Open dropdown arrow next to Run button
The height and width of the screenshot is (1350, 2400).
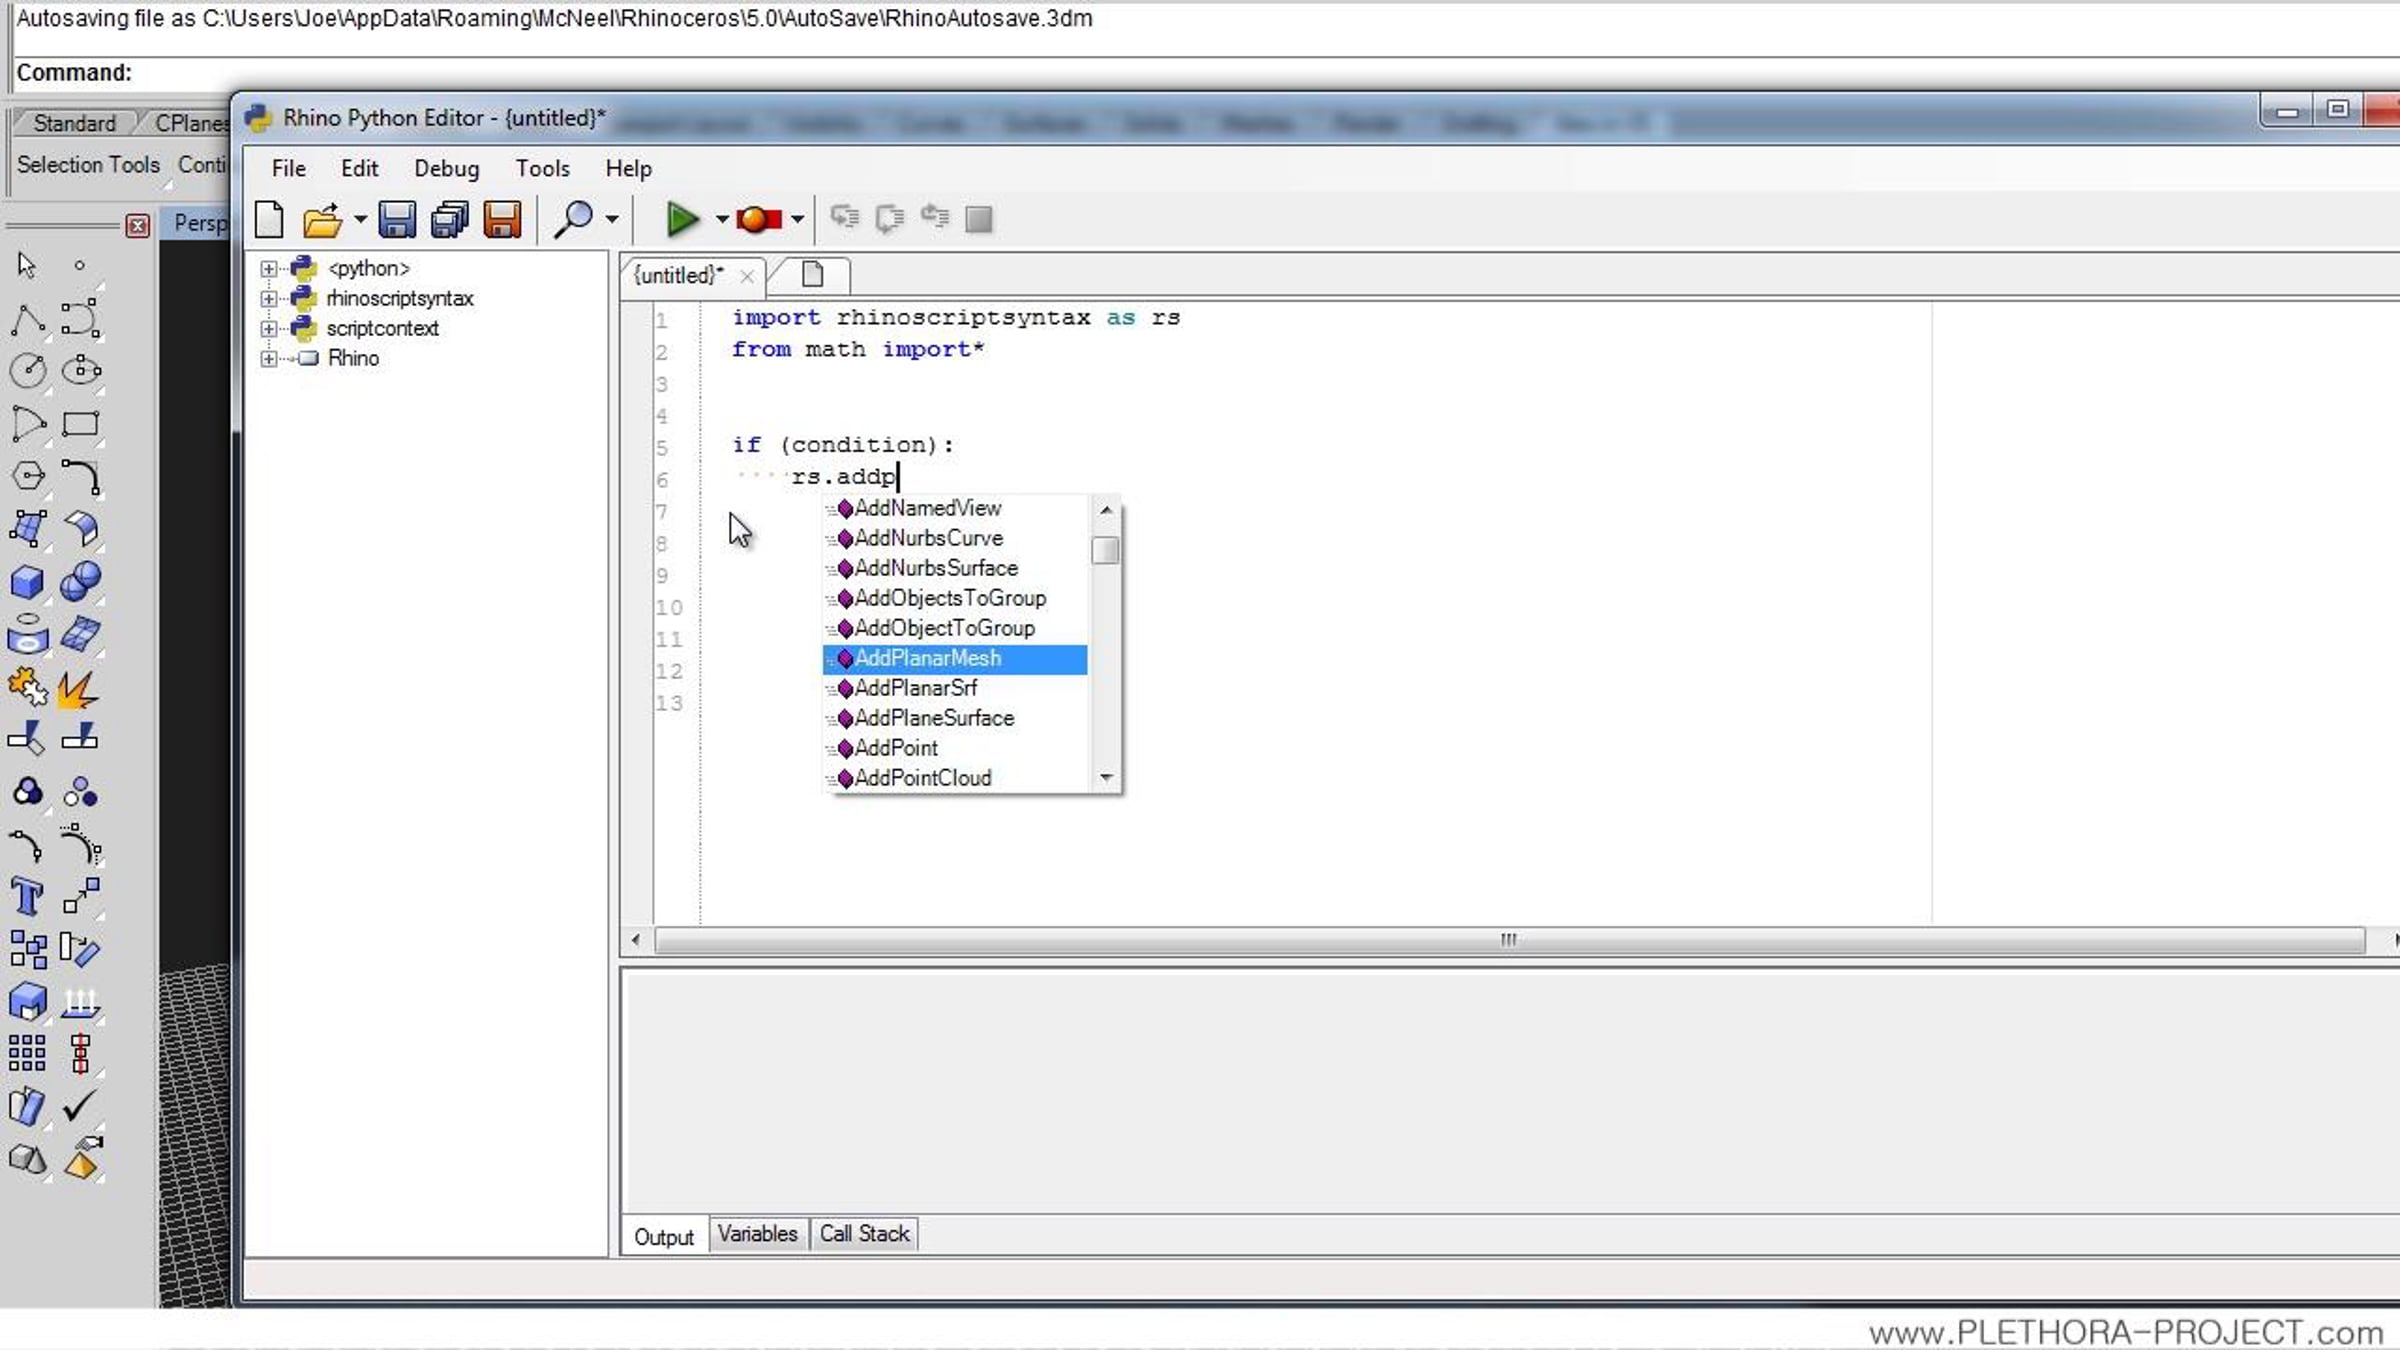(x=722, y=219)
